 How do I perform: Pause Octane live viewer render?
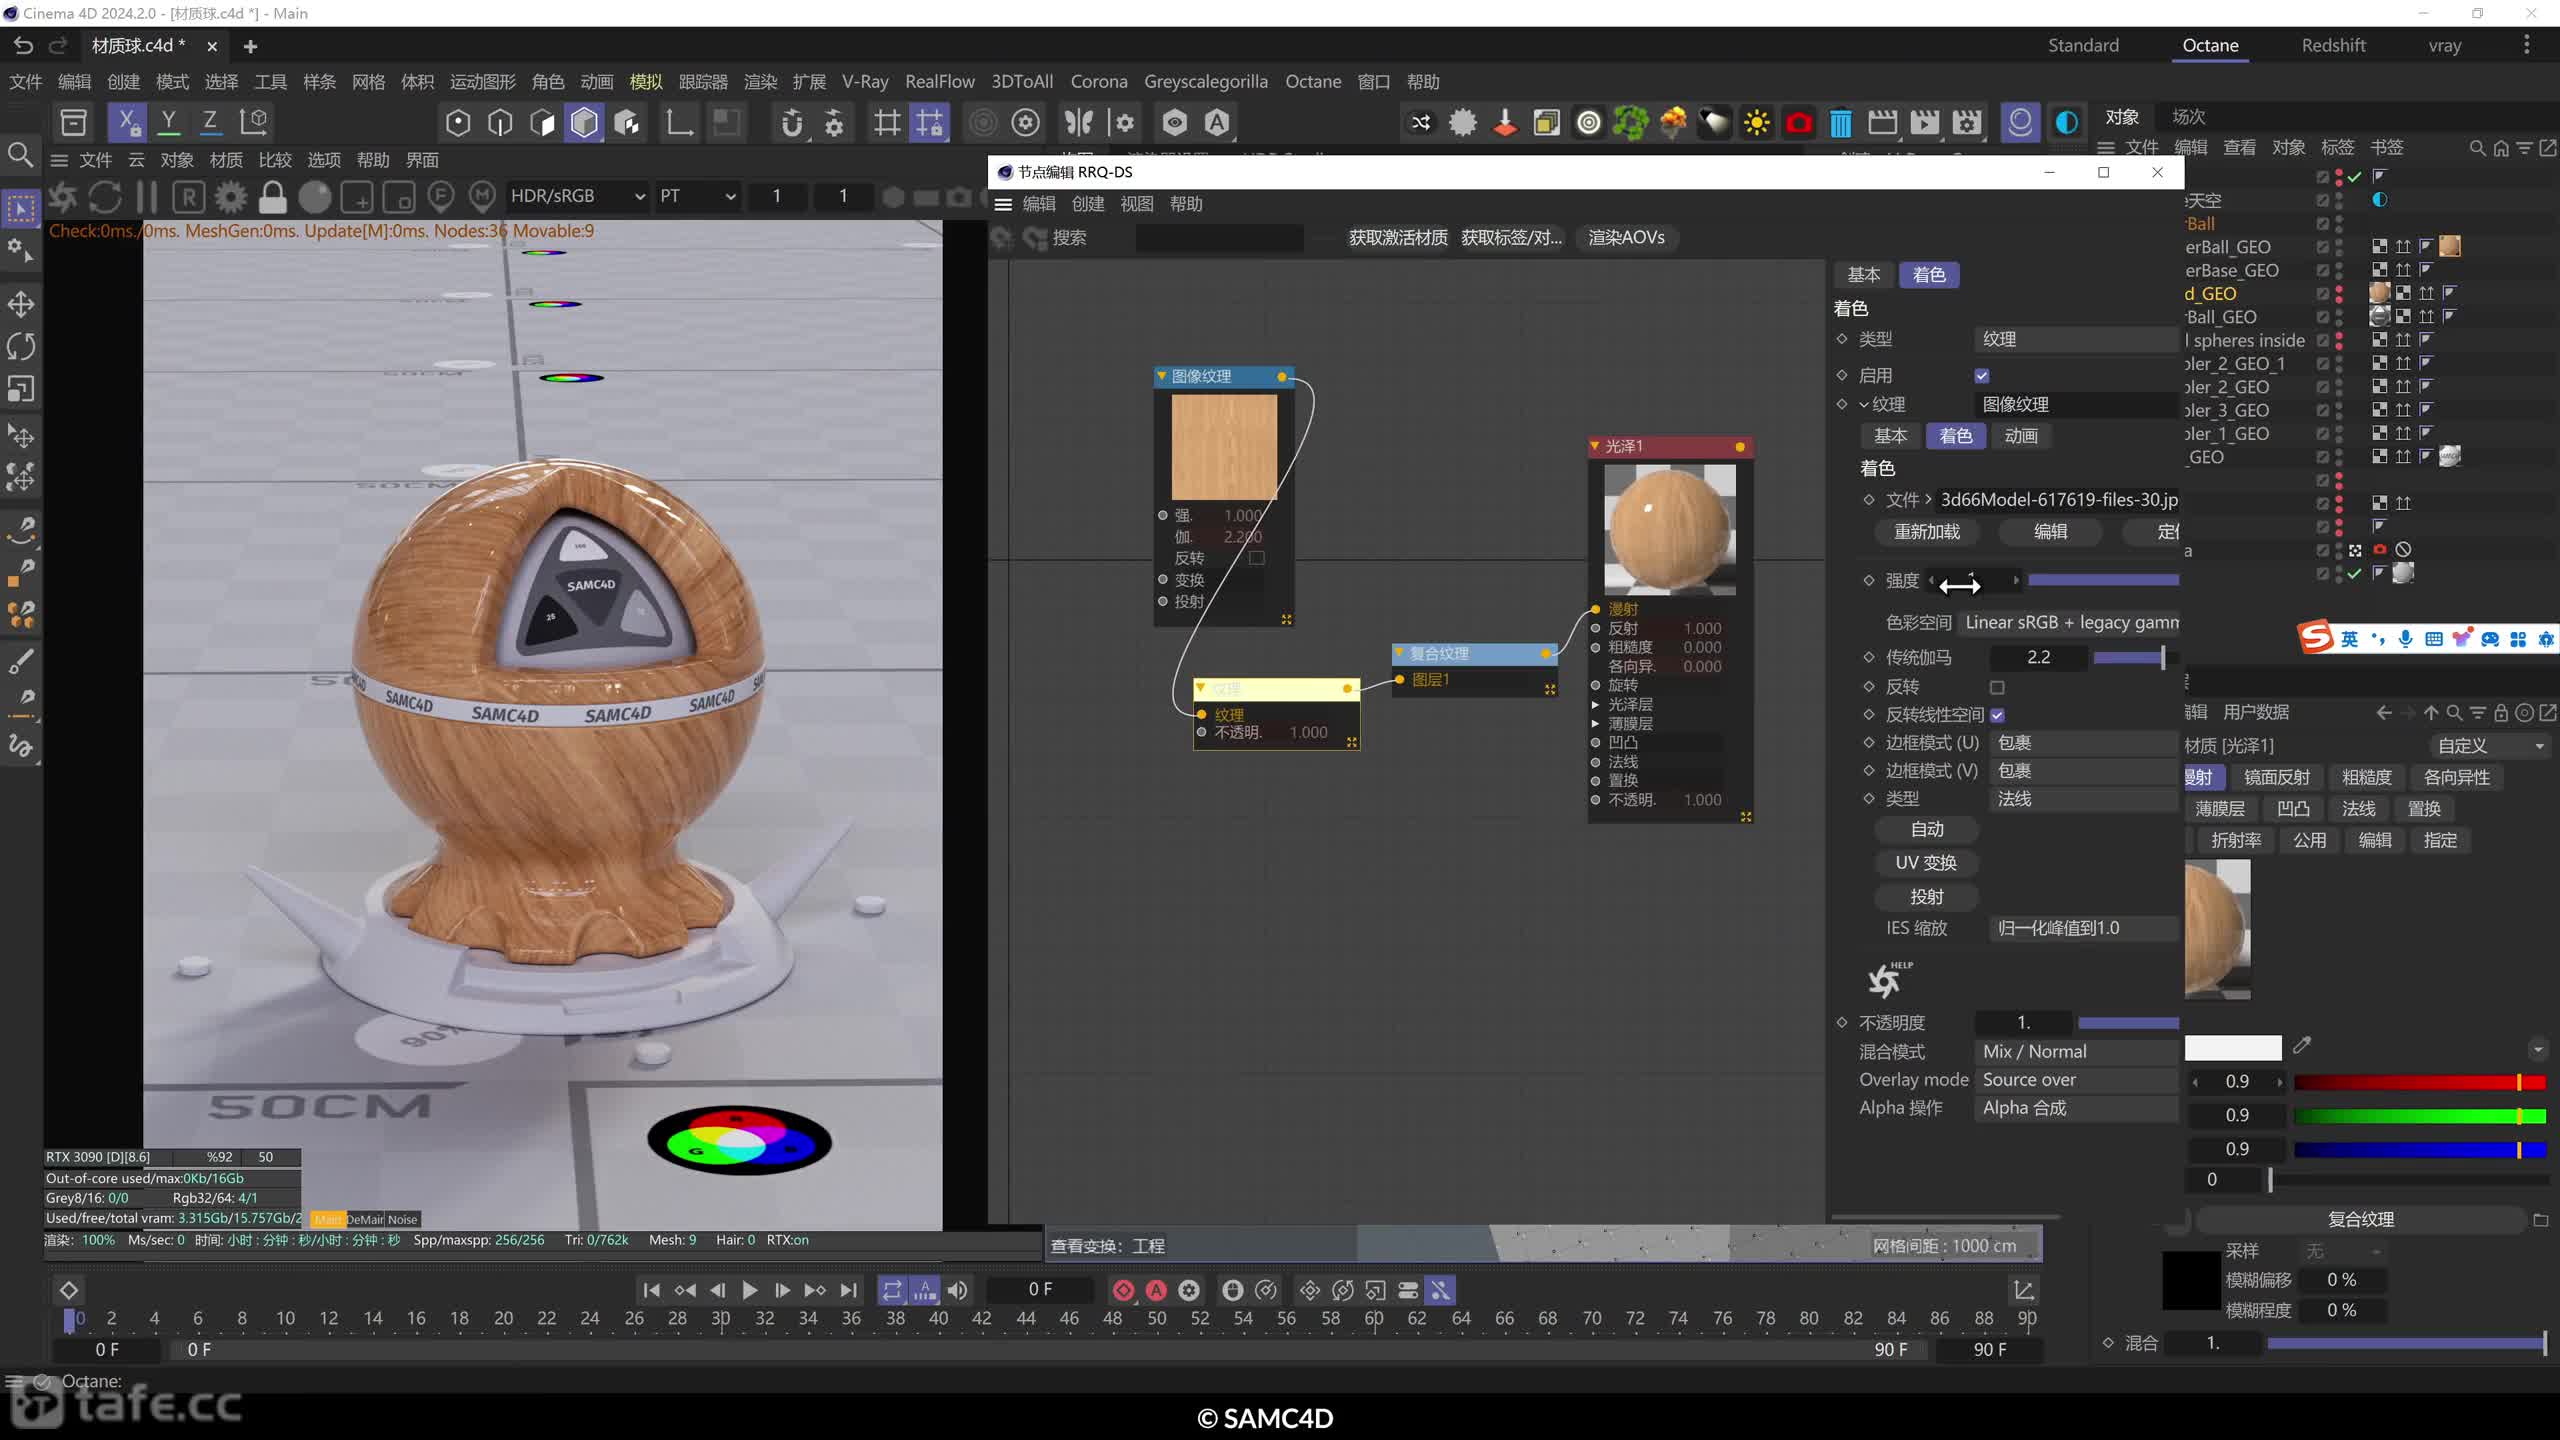pos(147,197)
